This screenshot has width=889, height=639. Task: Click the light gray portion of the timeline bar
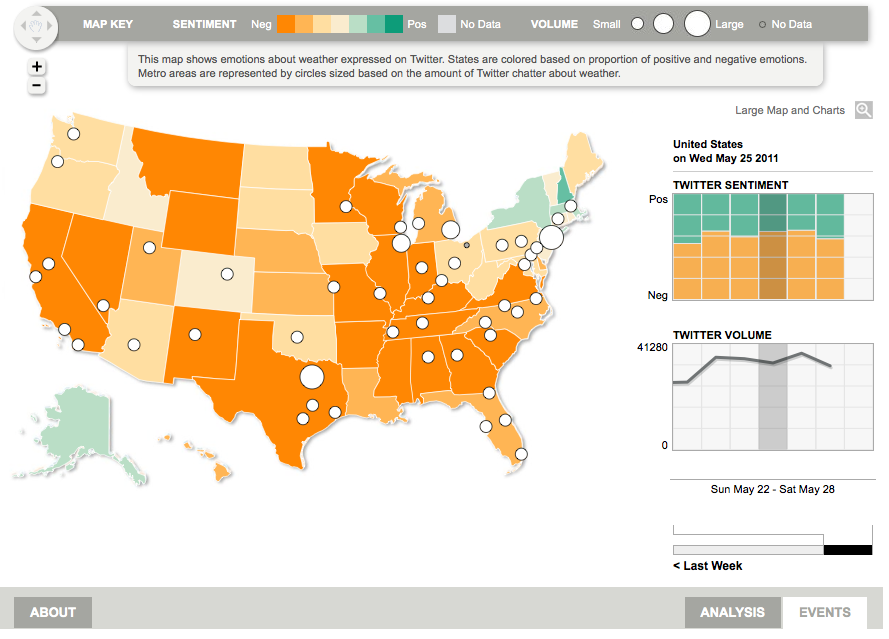coord(748,550)
